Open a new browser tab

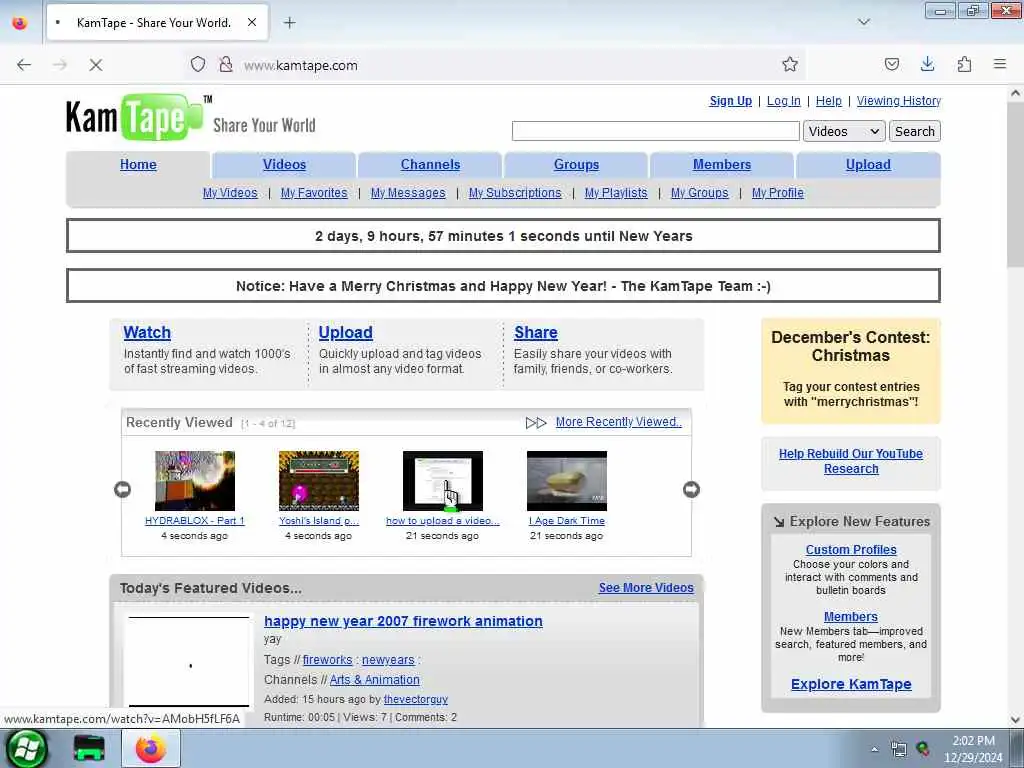tap(289, 23)
